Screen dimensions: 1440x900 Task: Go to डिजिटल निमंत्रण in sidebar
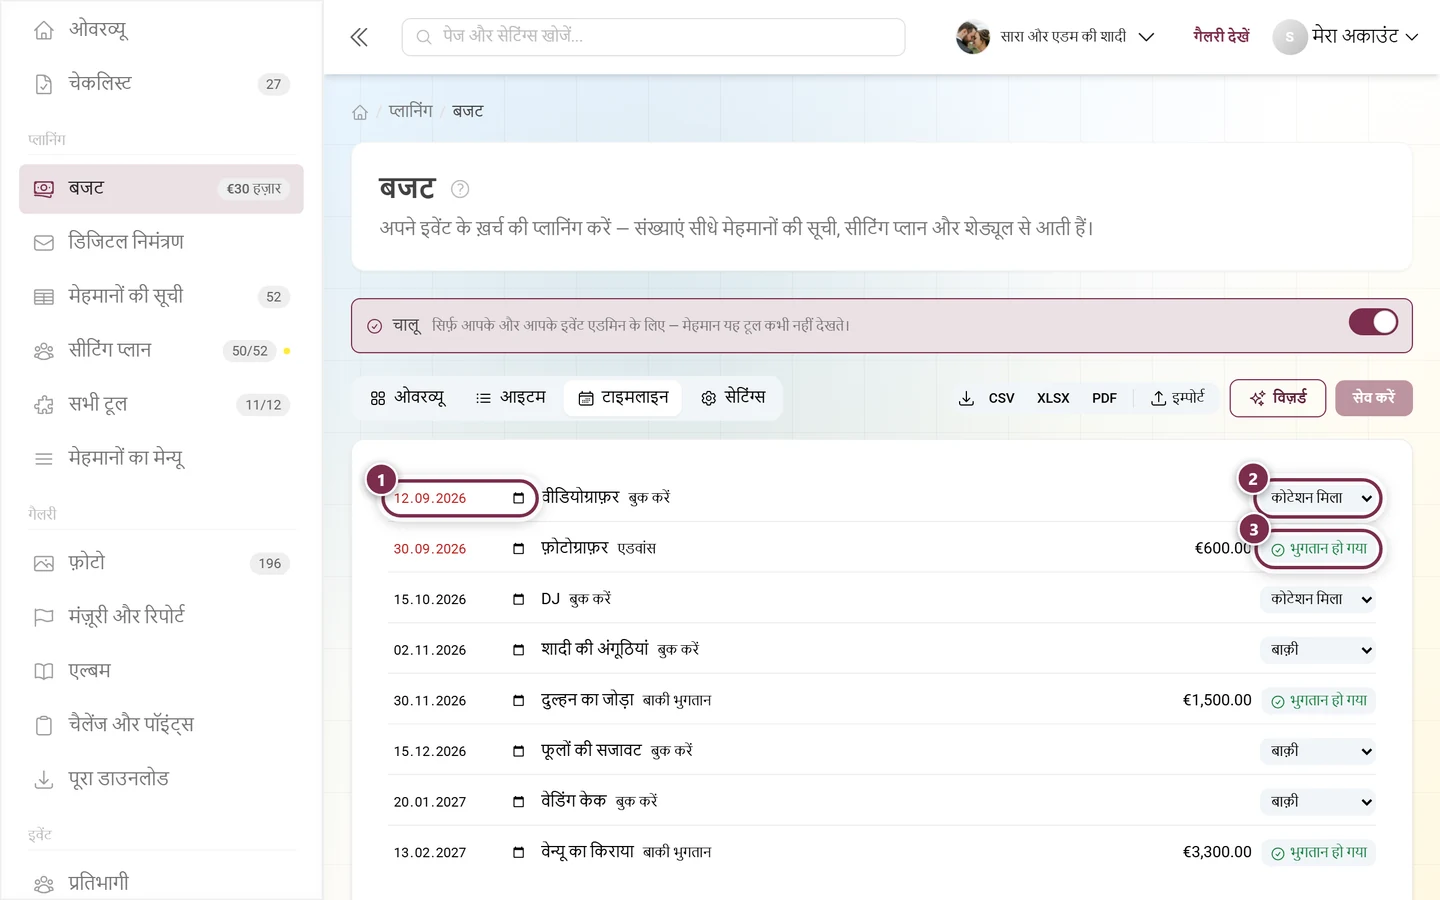coord(161,242)
